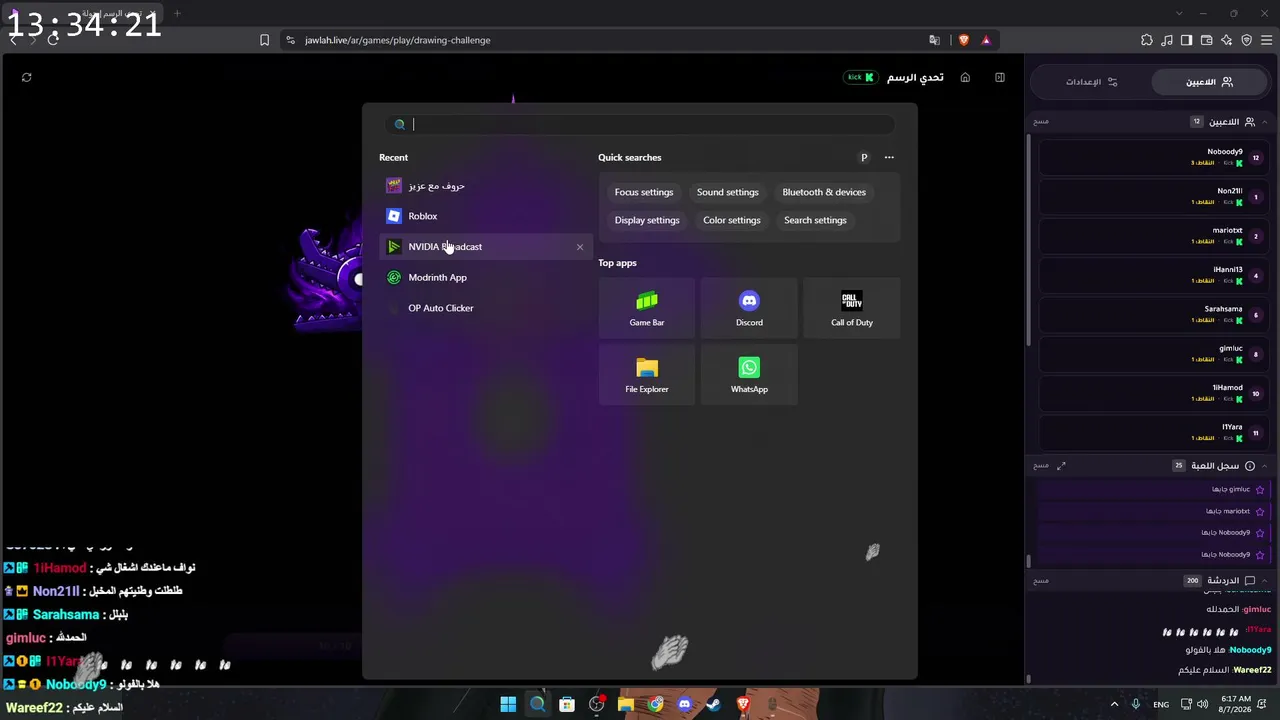Open Steam from the taskbar
This screenshot has width=1280, height=720.
(713, 705)
